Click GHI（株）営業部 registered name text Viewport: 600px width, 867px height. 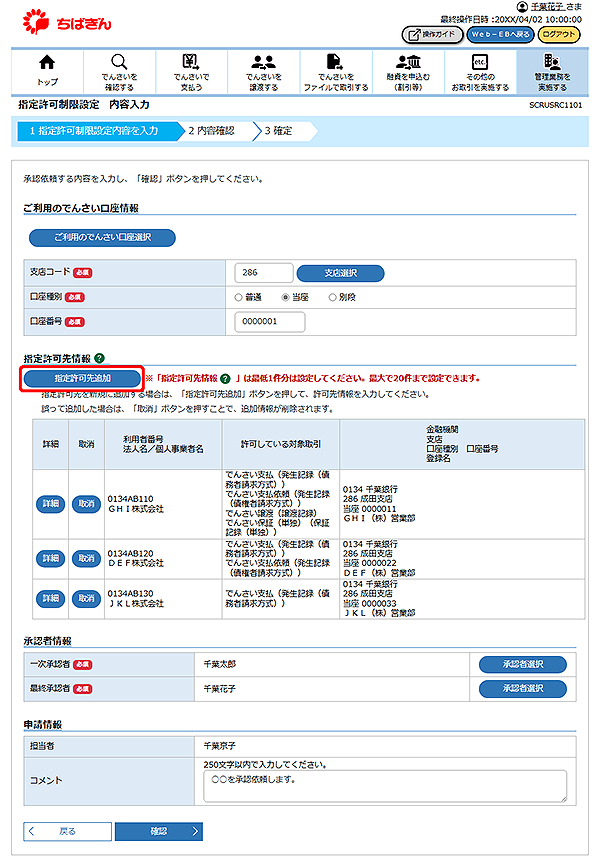pyautogui.click(x=379, y=519)
